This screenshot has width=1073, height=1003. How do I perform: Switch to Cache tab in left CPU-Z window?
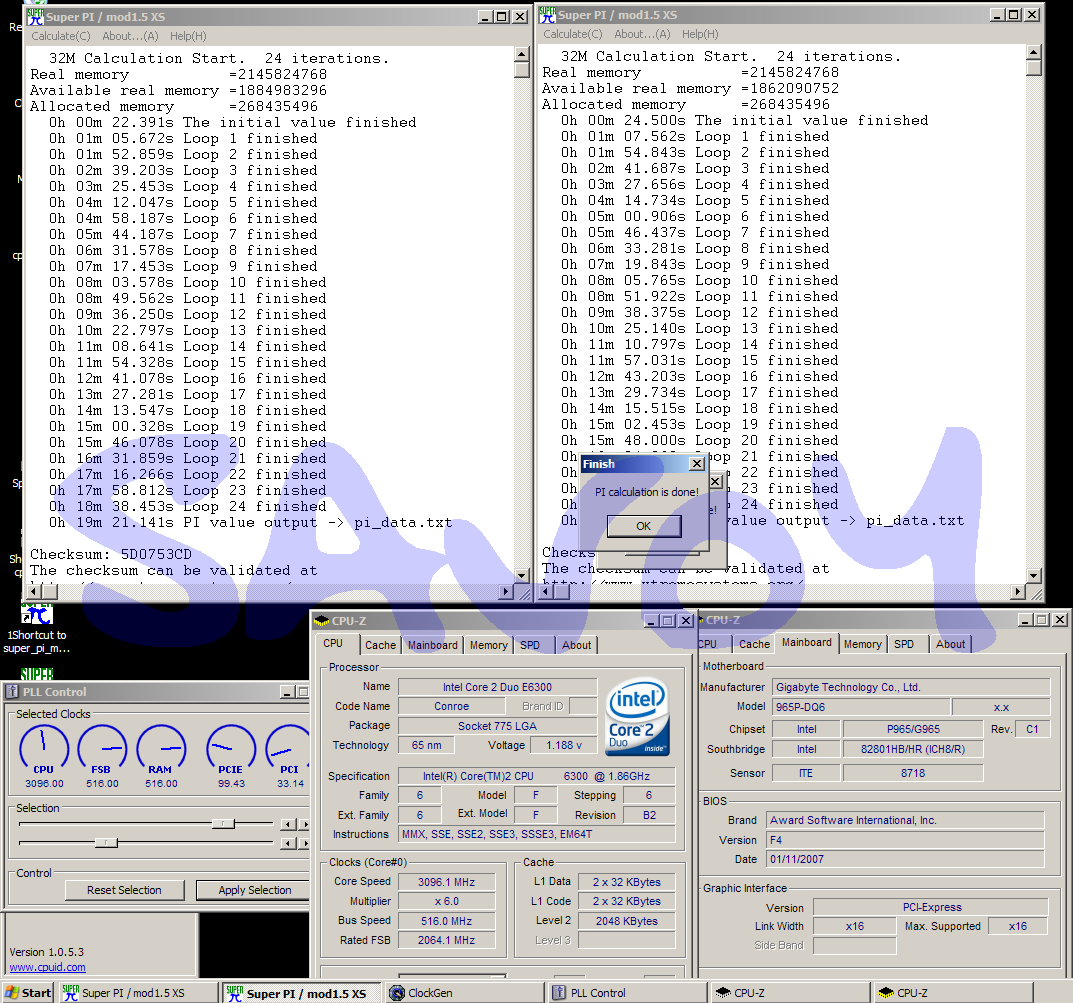pyautogui.click(x=380, y=645)
